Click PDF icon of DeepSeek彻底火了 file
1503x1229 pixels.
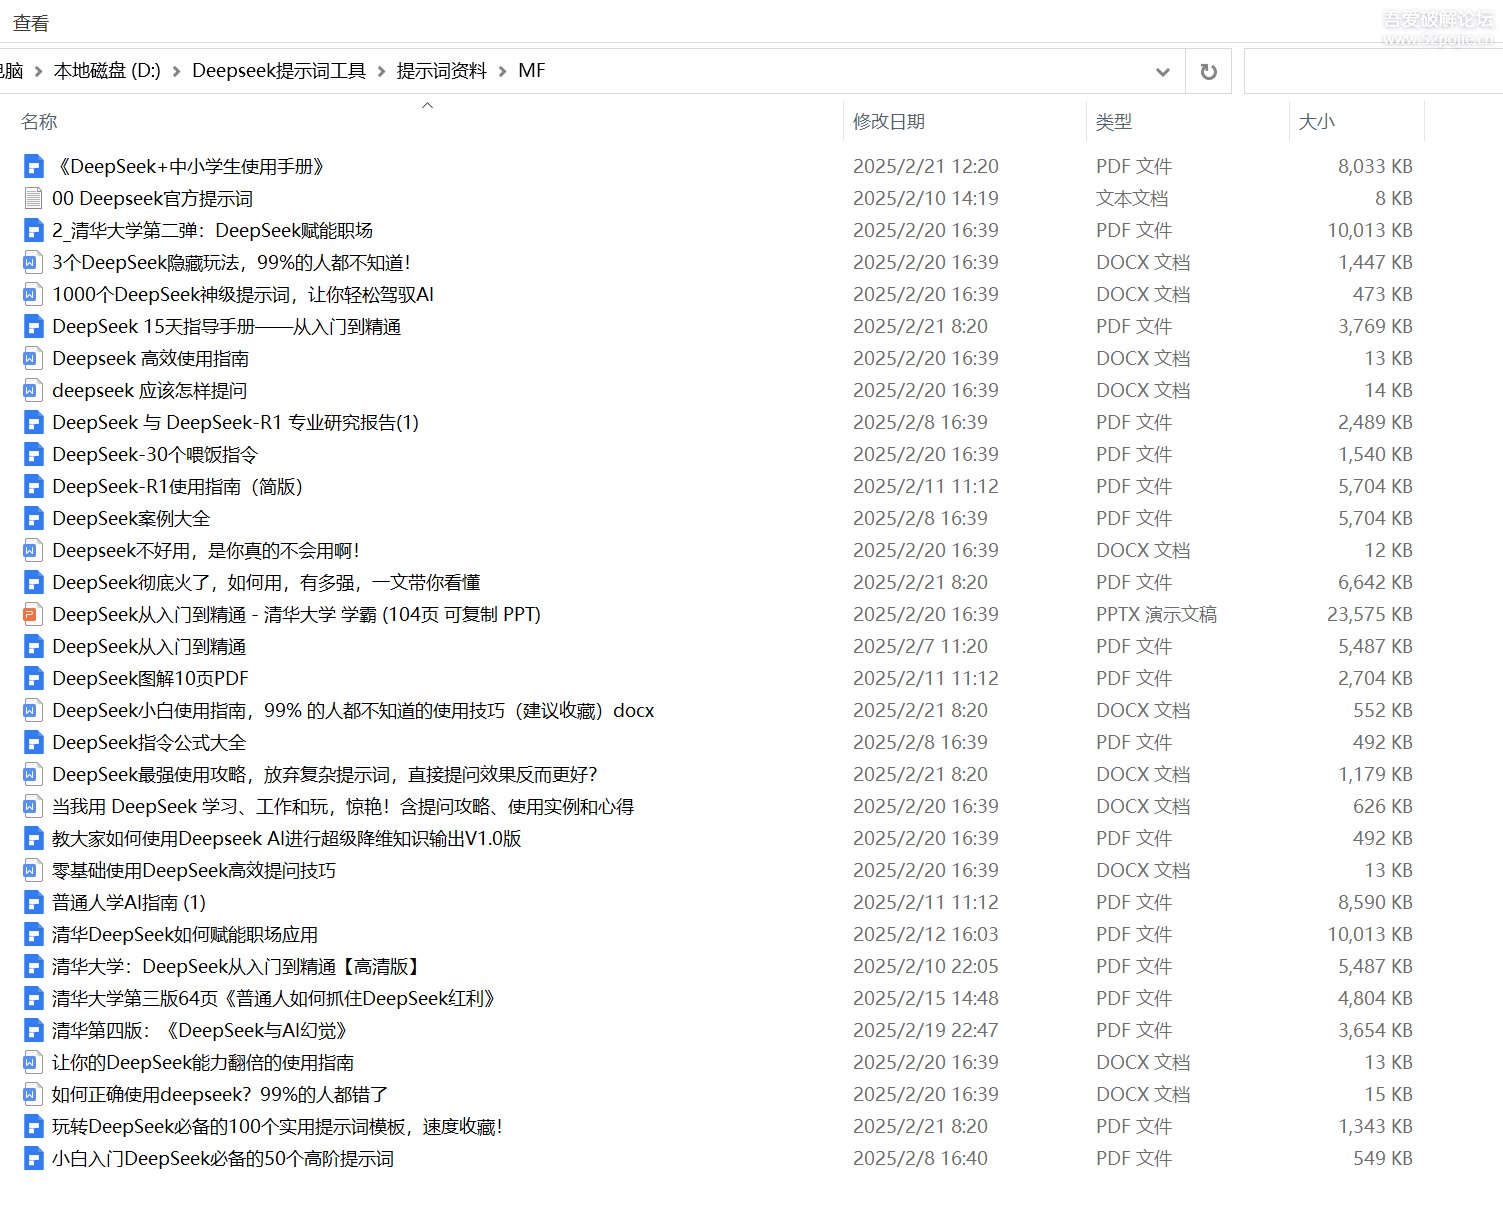click(x=33, y=582)
